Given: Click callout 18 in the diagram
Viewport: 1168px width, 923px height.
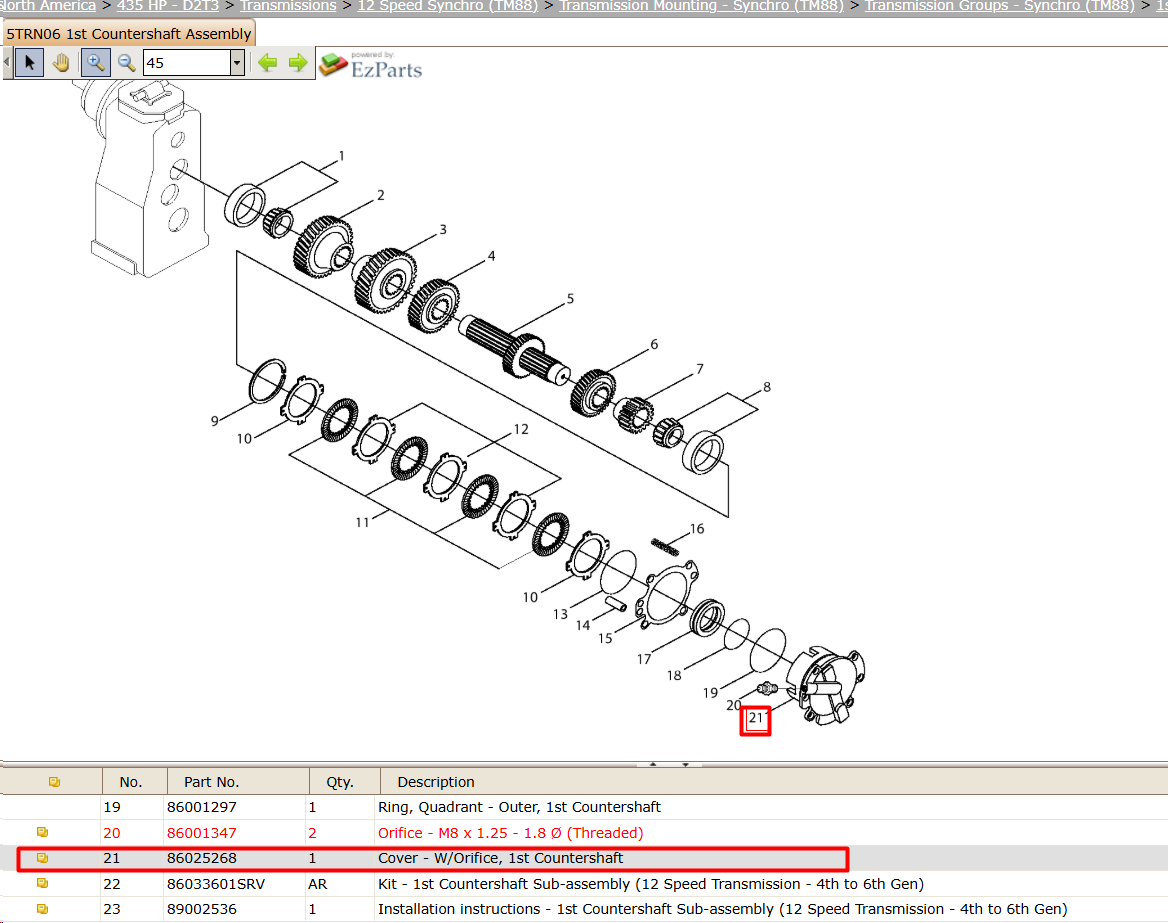Looking at the screenshot, I should [673, 676].
